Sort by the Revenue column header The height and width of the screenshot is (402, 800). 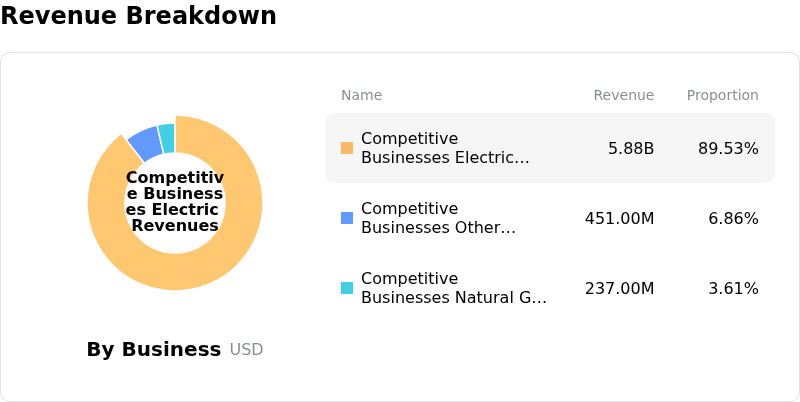623,95
